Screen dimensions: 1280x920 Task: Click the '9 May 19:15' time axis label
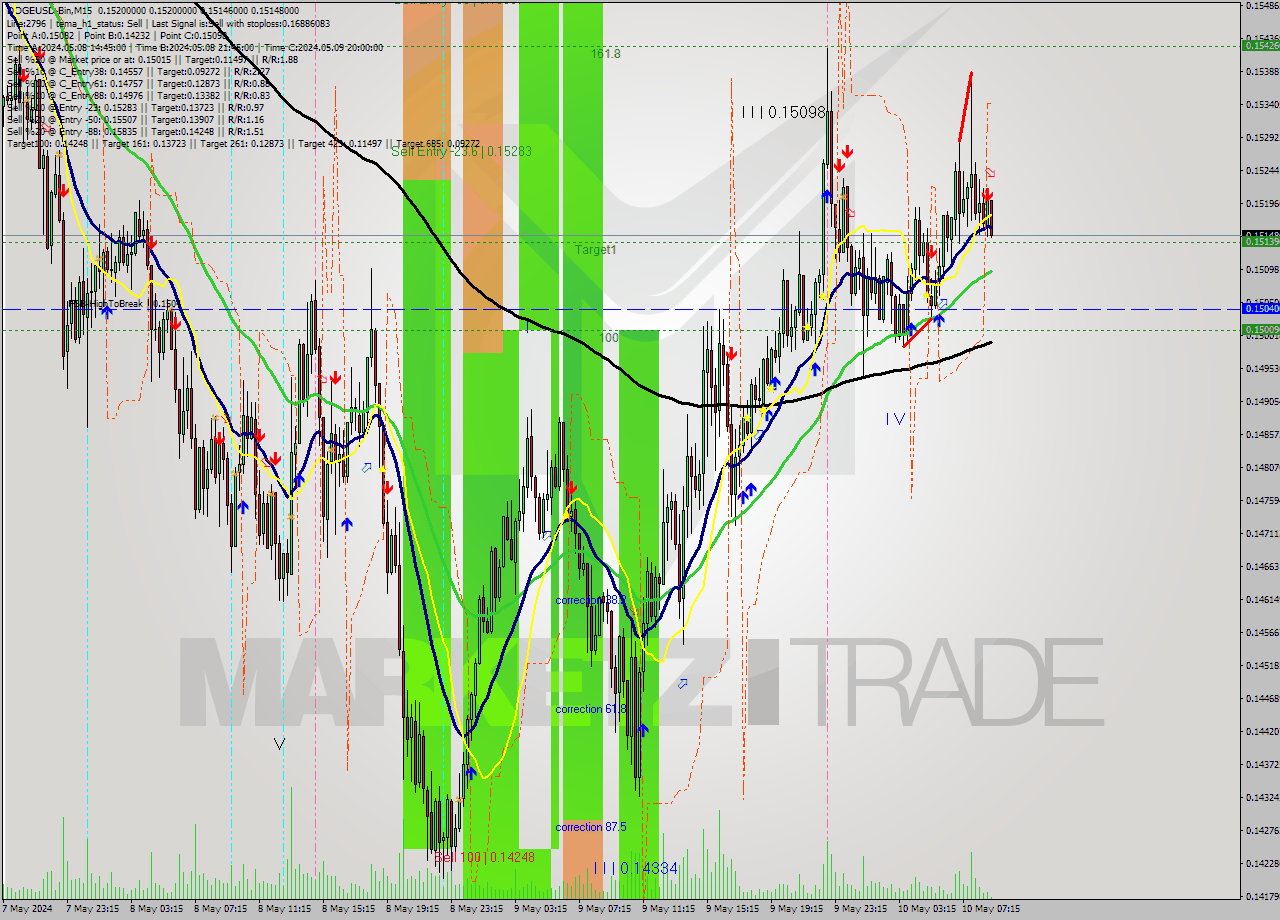point(796,909)
